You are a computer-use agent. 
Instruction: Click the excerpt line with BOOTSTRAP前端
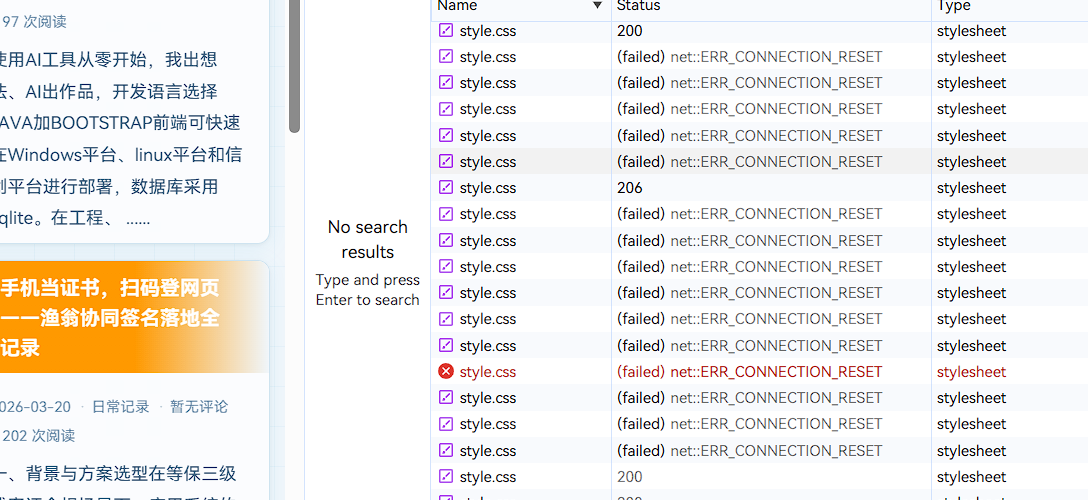click(120, 123)
